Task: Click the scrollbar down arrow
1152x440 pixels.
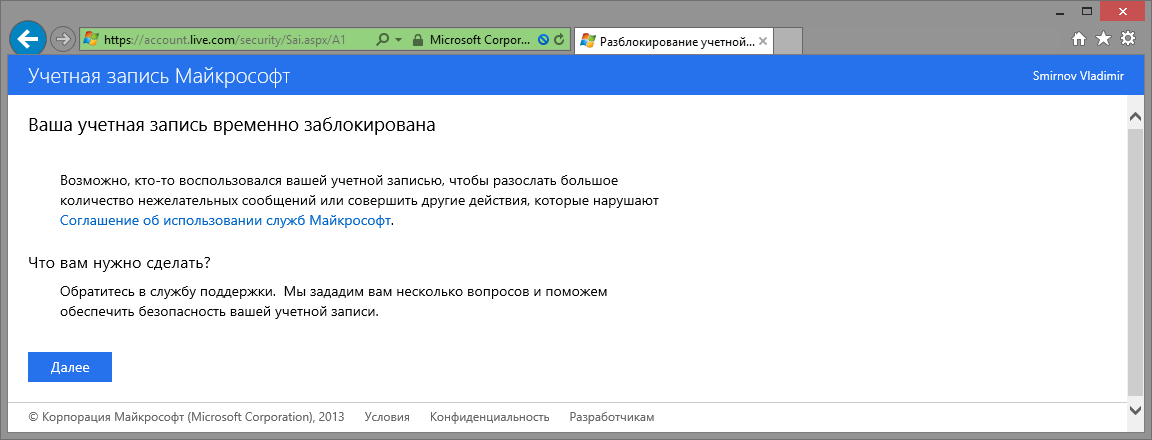Action: pos(1135,410)
